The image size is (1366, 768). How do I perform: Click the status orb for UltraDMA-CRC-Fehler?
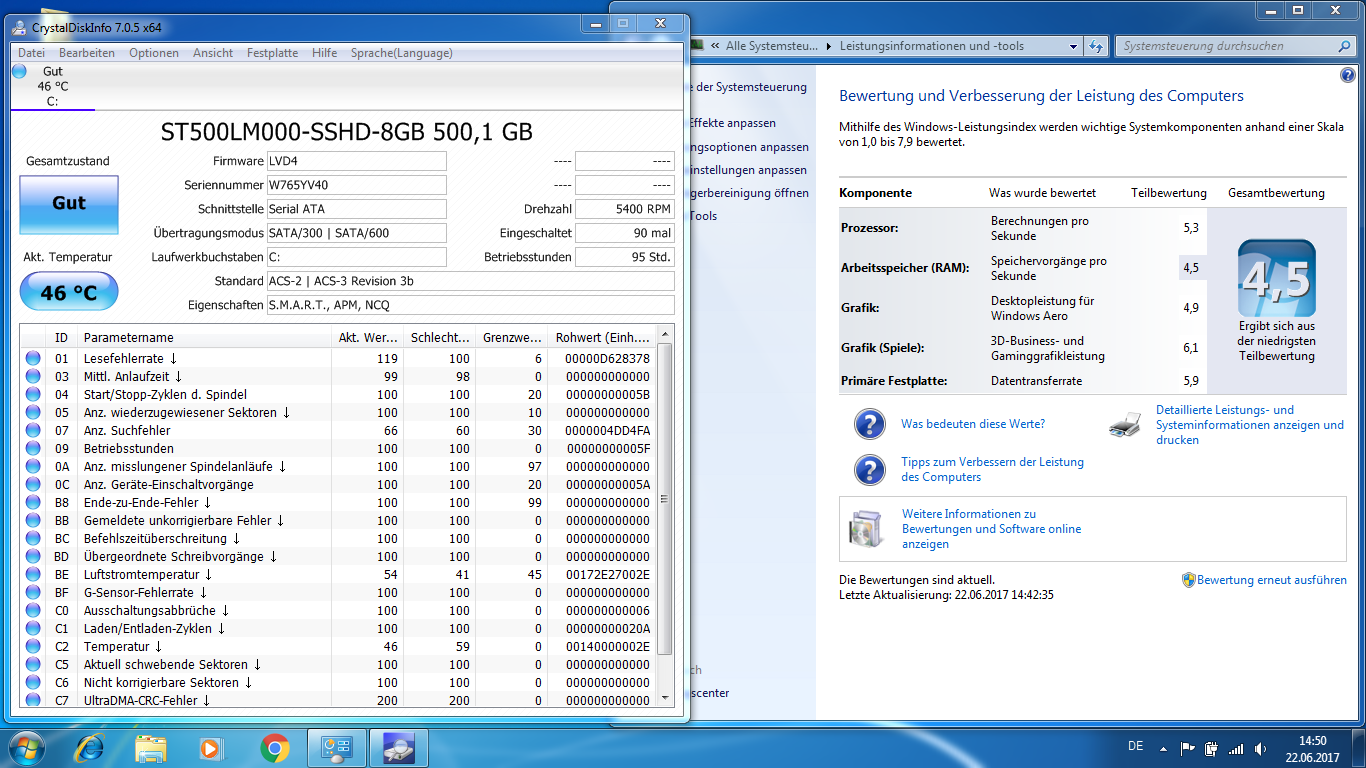tap(33, 700)
